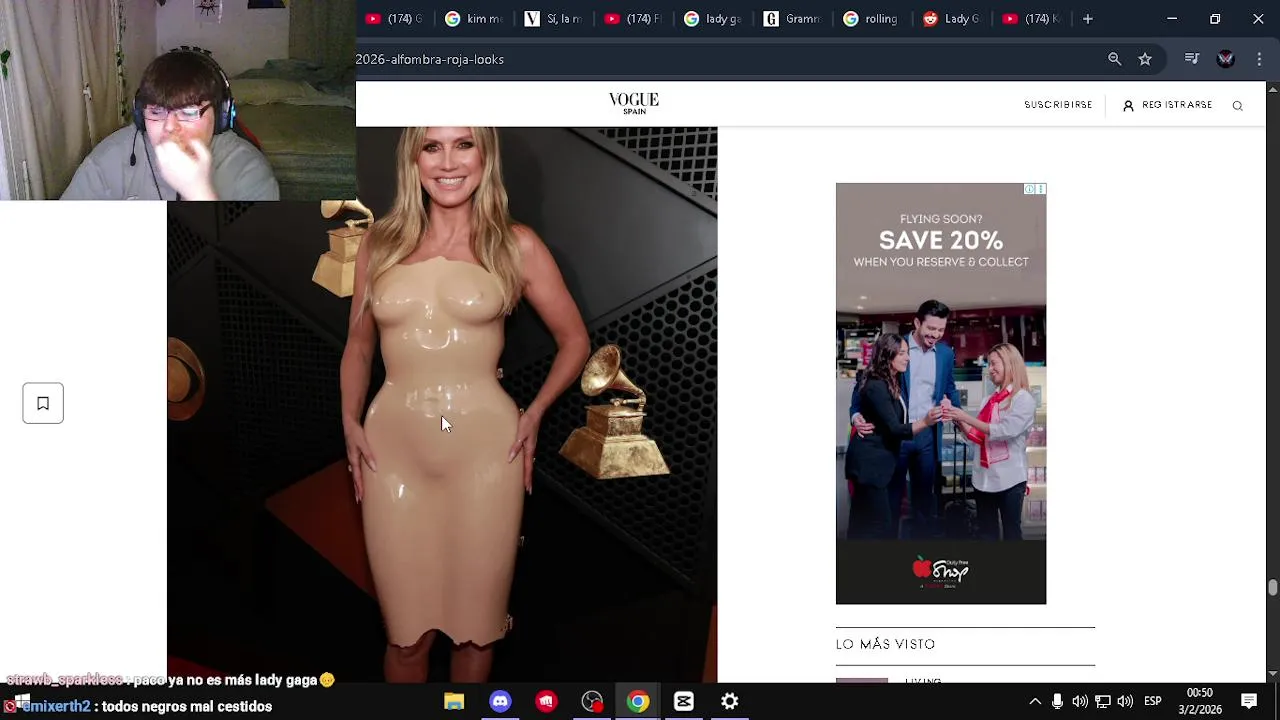Click the webcam overlay video feed

tap(178, 100)
